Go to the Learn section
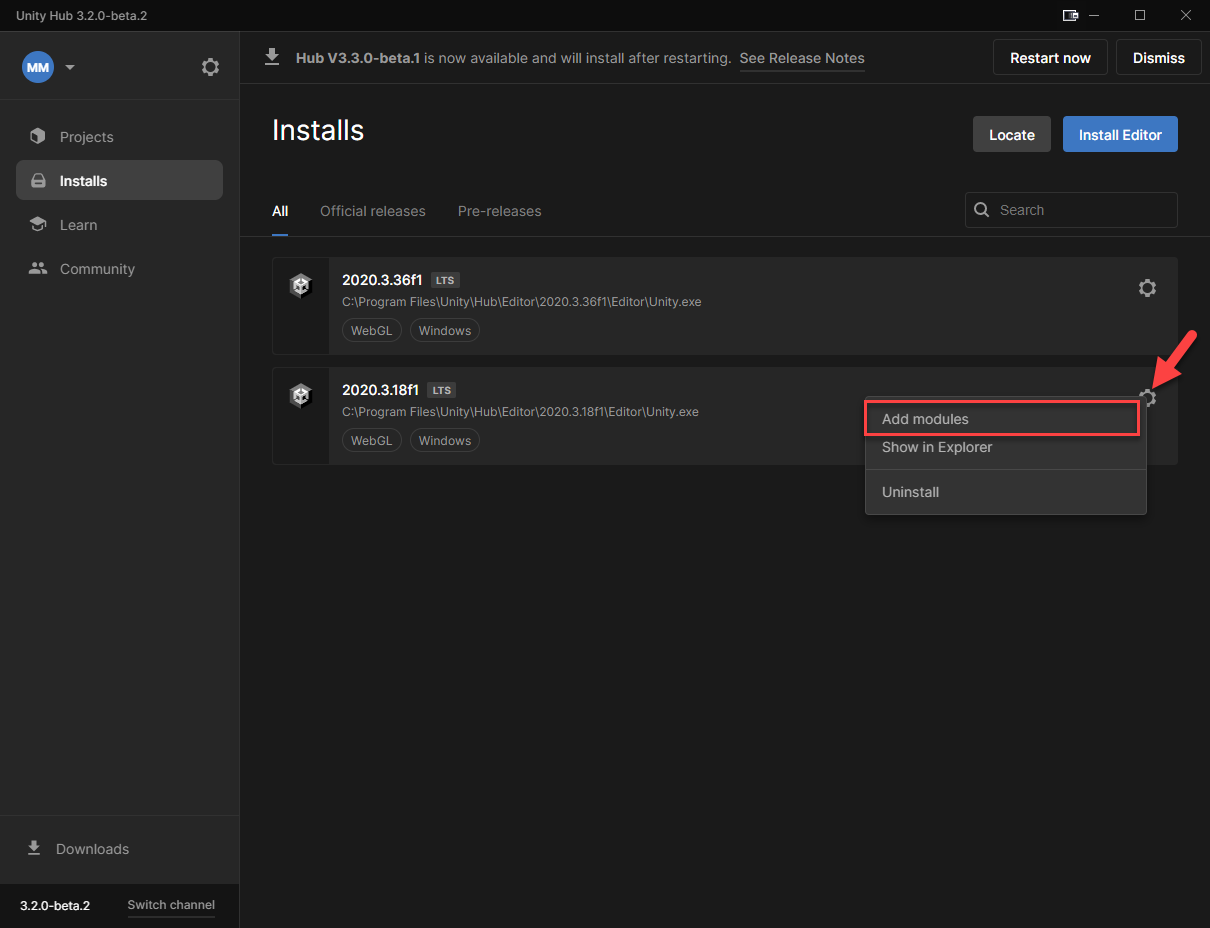 point(78,225)
